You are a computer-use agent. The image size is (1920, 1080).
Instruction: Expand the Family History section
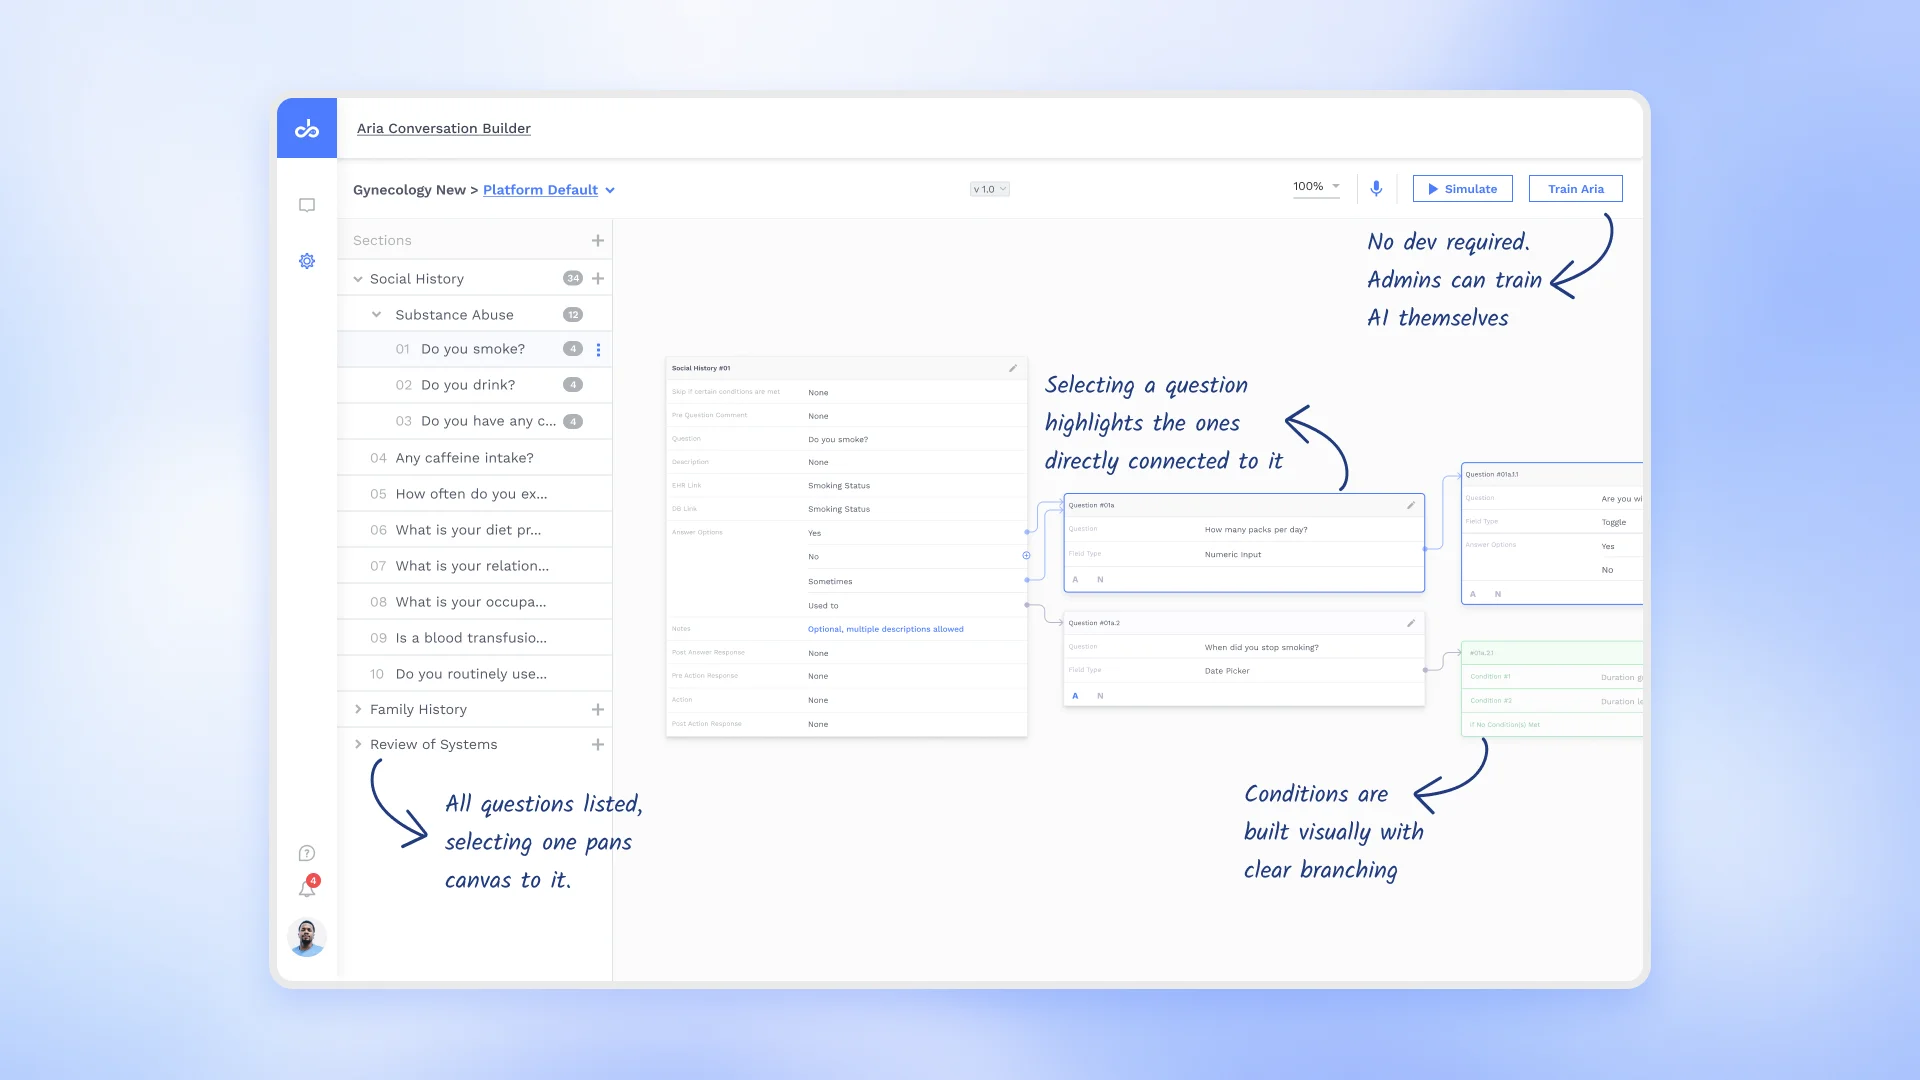tap(358, 709)
